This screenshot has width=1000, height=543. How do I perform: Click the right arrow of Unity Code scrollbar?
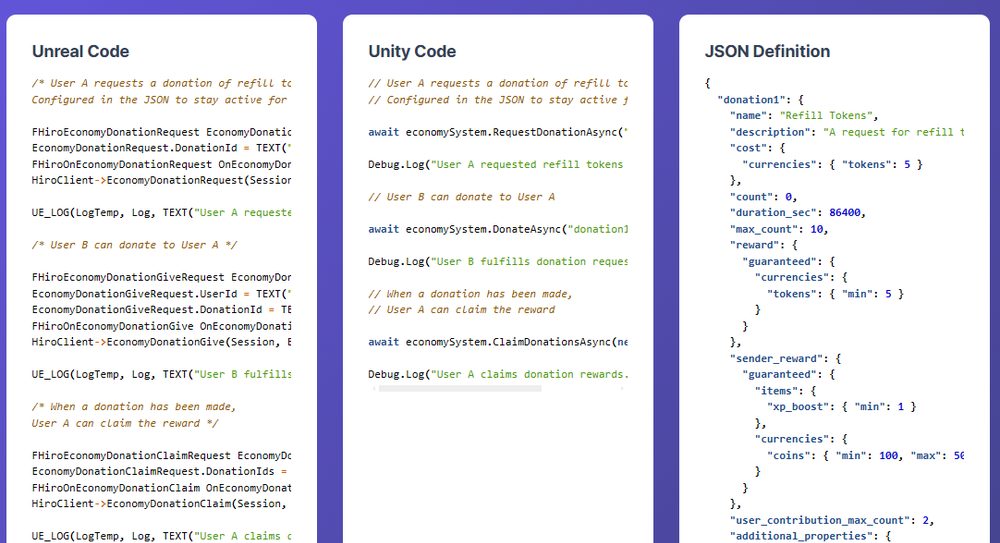tap(622, 389)
